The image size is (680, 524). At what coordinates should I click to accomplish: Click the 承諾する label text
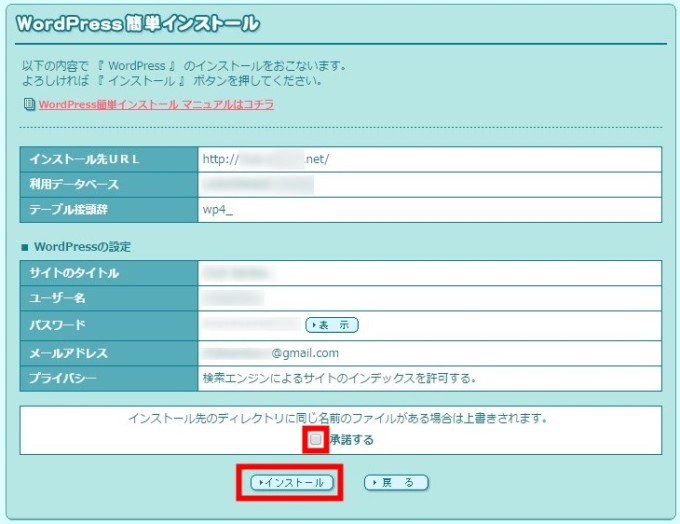351,440
